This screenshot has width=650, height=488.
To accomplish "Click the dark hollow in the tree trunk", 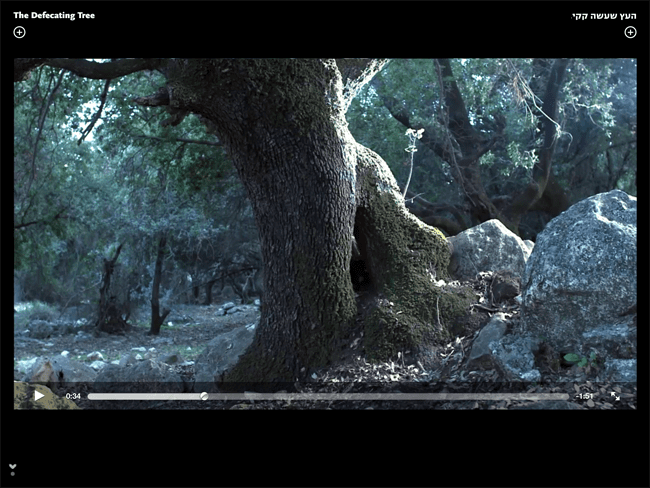I will click(358, 262).
